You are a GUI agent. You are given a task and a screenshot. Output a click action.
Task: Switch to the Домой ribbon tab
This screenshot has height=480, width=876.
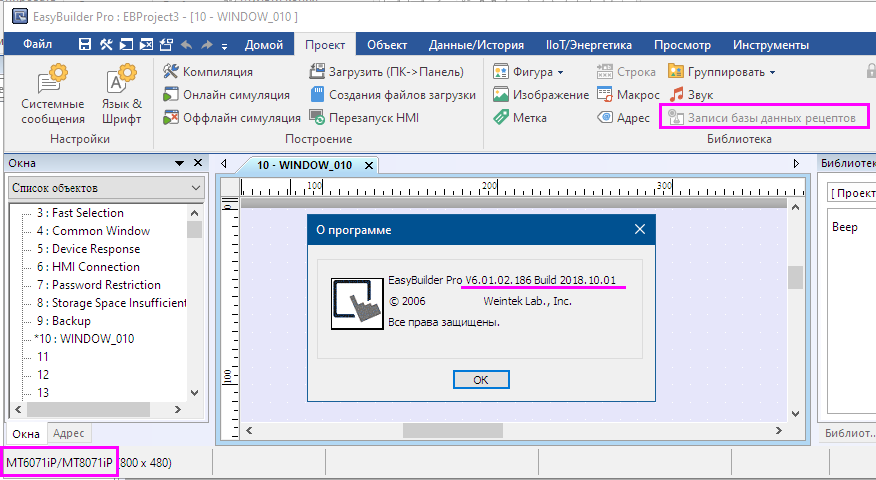264,45
